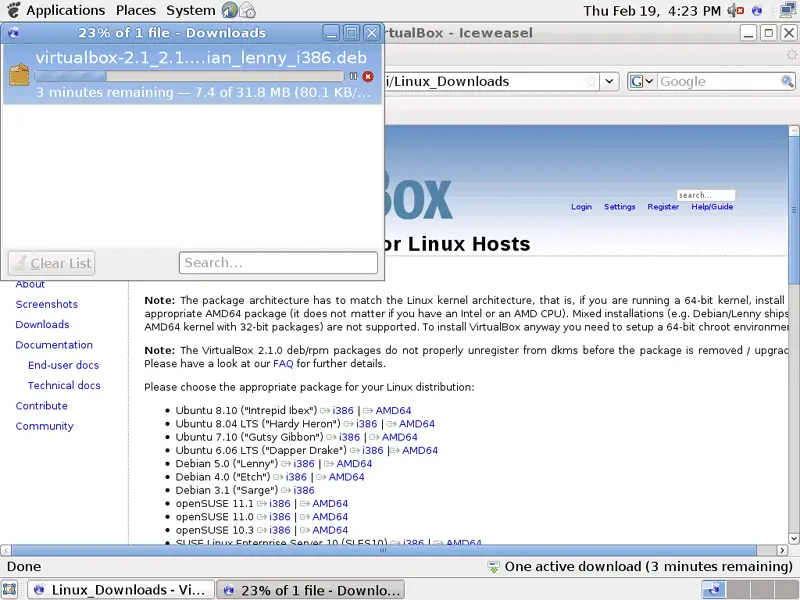Open End-user docs link

pos(63,365)
